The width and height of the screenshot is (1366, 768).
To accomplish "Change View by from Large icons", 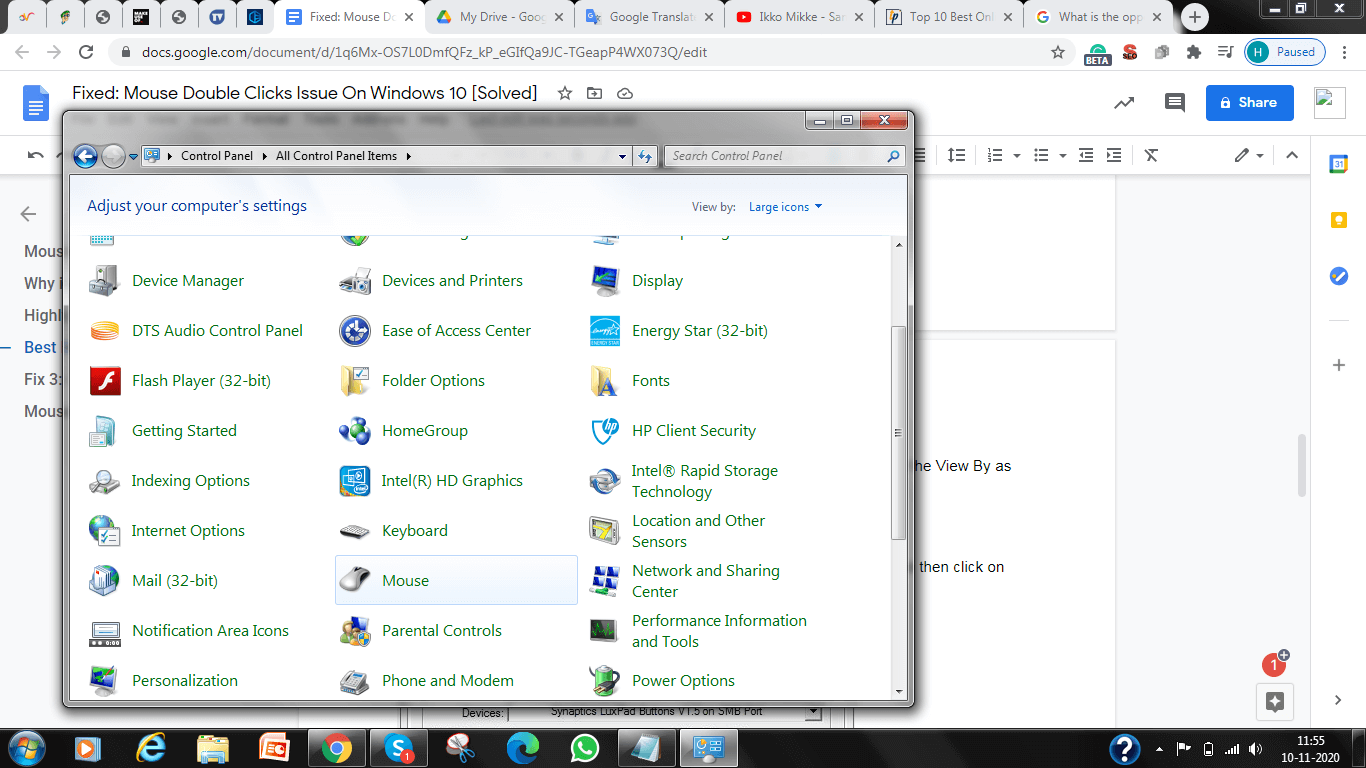I will pyautogui.click(x=785, y=207).
